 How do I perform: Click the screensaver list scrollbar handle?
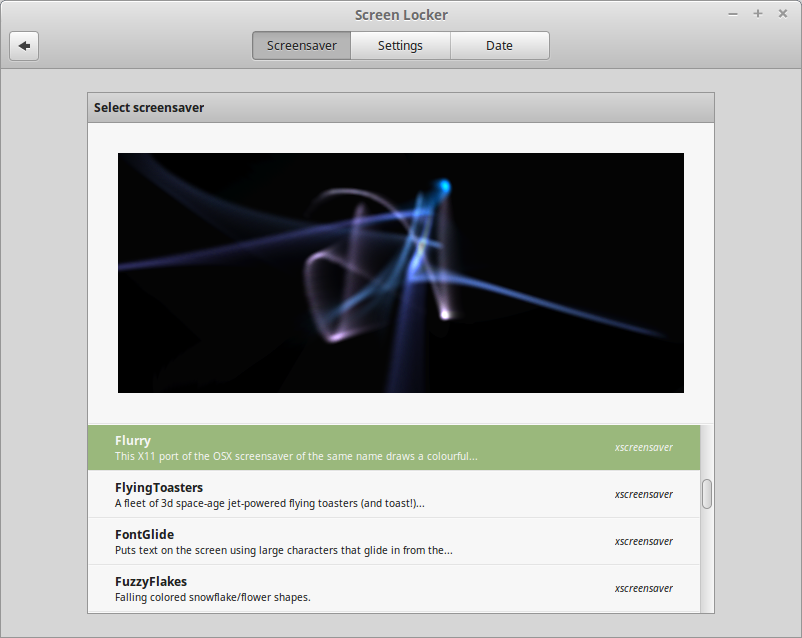point(707,494)
